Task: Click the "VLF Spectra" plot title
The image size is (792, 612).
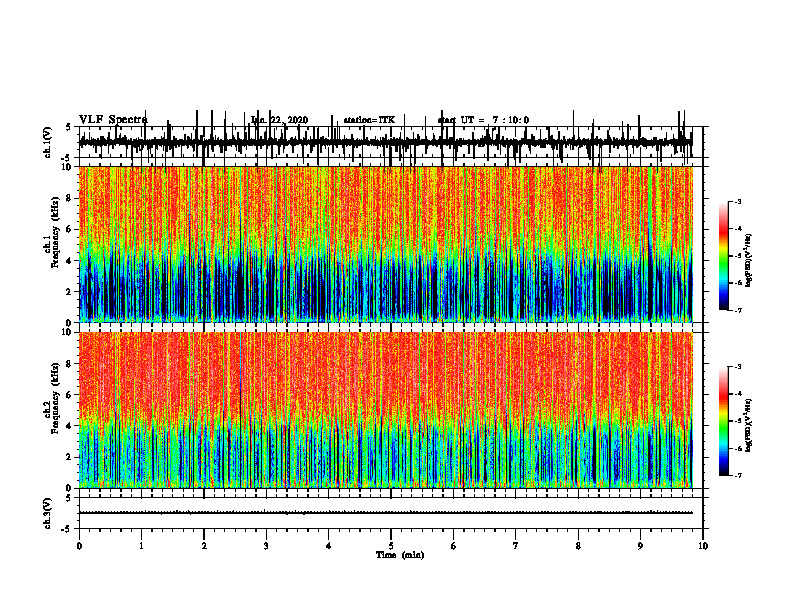Action: pyautogui.click(x=113, y=120)
